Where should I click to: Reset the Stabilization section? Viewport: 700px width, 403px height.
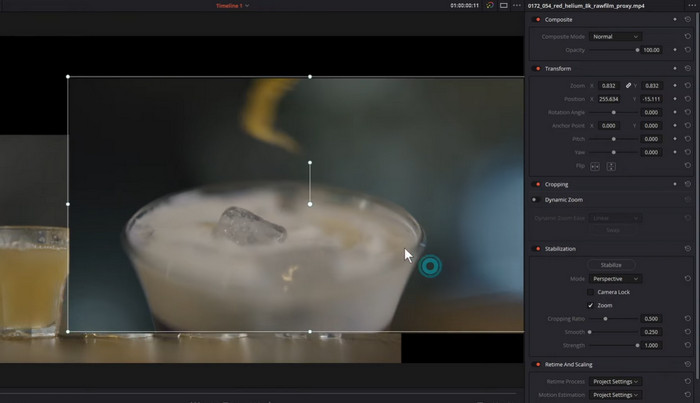coord(688,249)
